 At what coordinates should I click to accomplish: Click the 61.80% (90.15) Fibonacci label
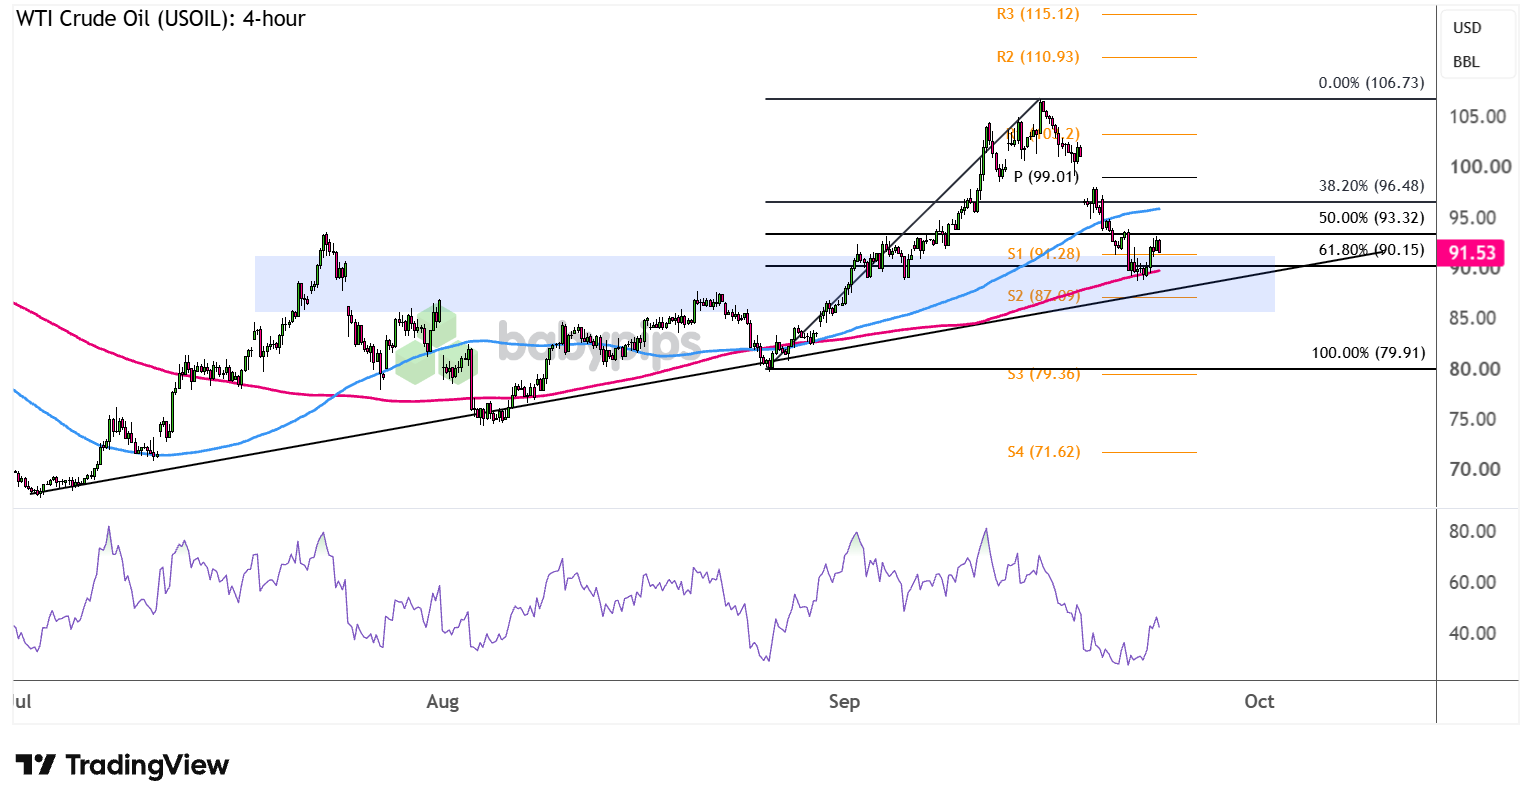click(x=1371, y=250)
